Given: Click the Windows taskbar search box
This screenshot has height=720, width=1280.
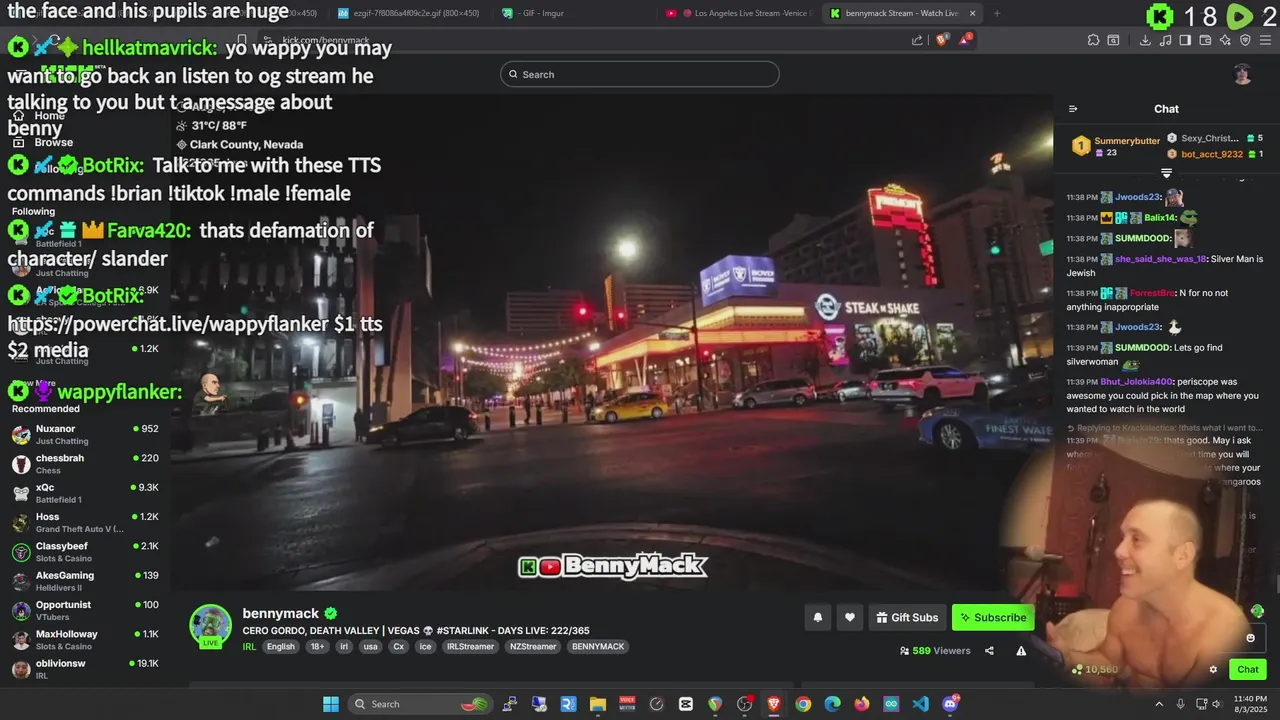Looking at the screenshot, I should pyautogui.click(x=420, y=704).
